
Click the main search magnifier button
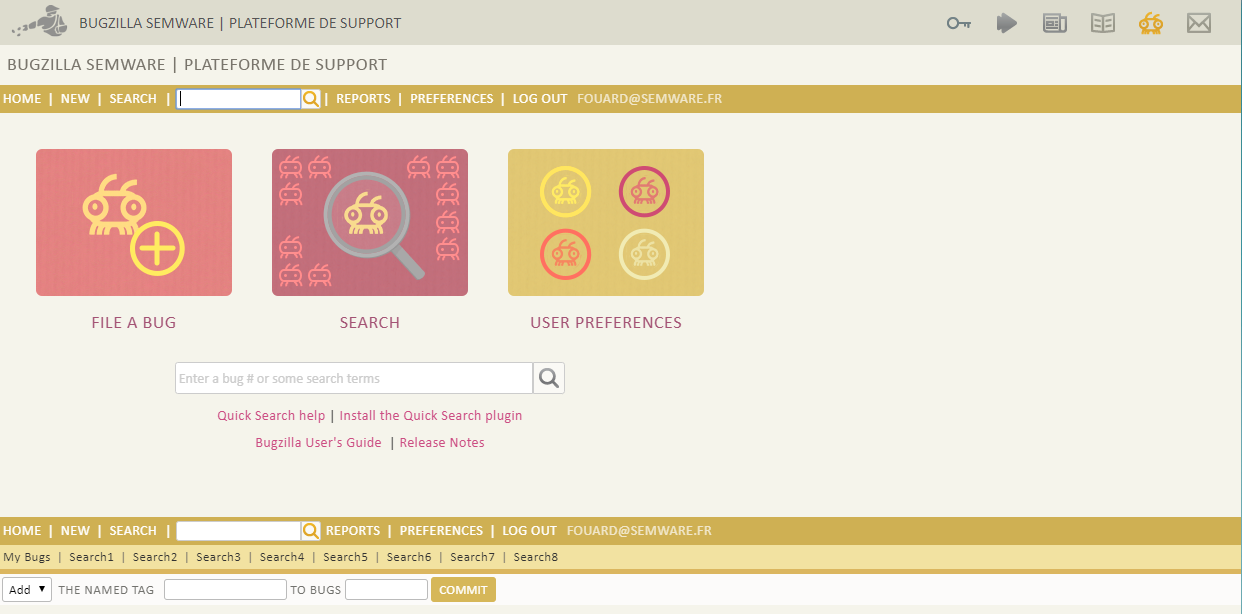(549, 378)
